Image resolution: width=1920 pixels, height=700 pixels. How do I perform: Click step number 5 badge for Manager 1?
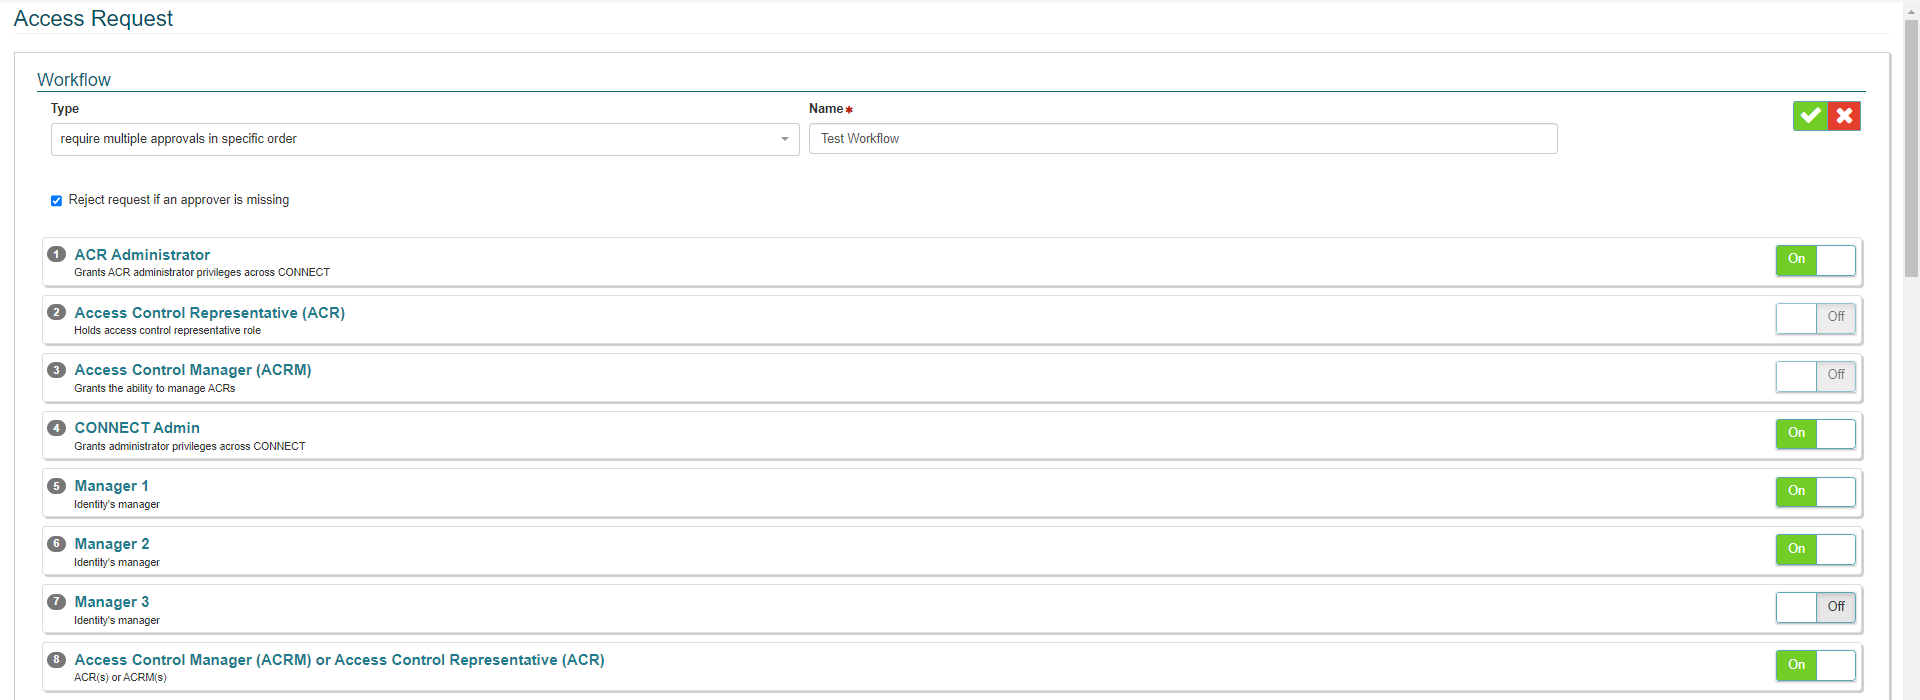pos(57,486)
